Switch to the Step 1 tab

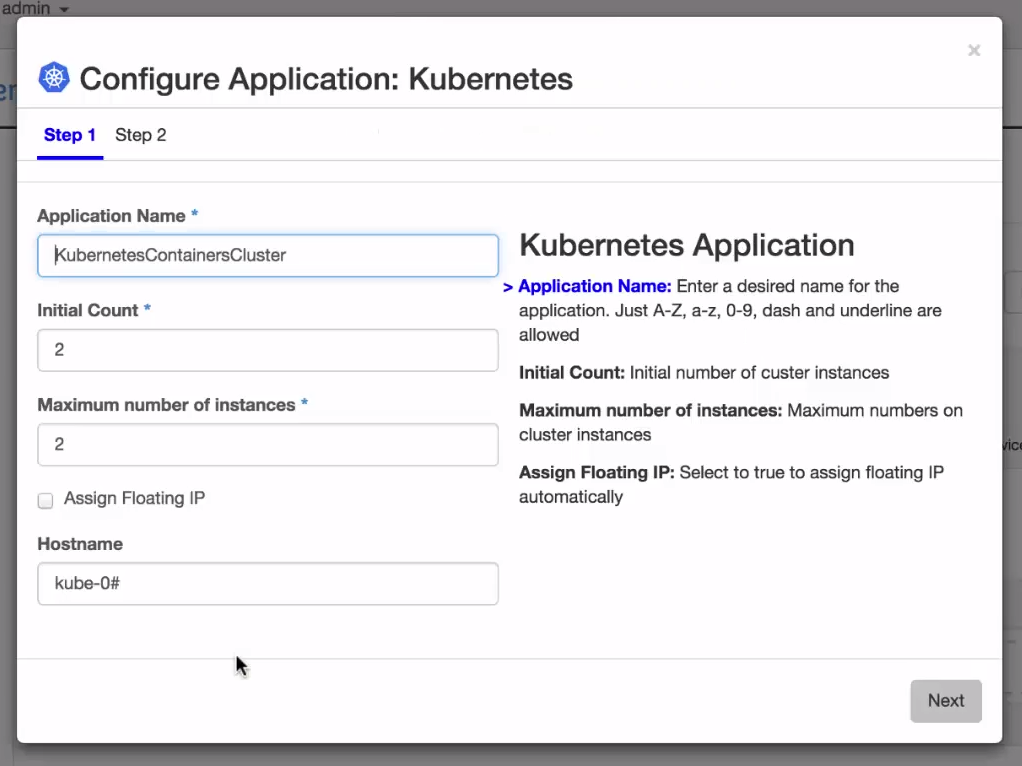70,135
